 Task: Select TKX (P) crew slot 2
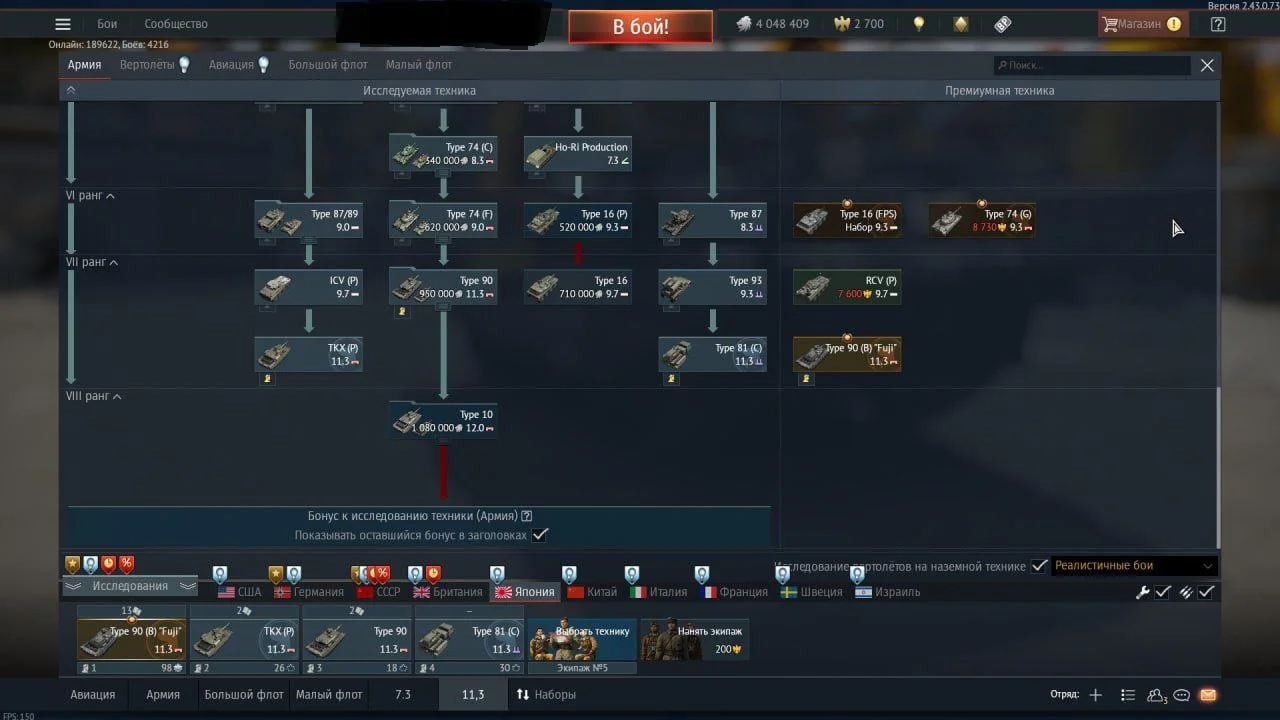[244, 639]
